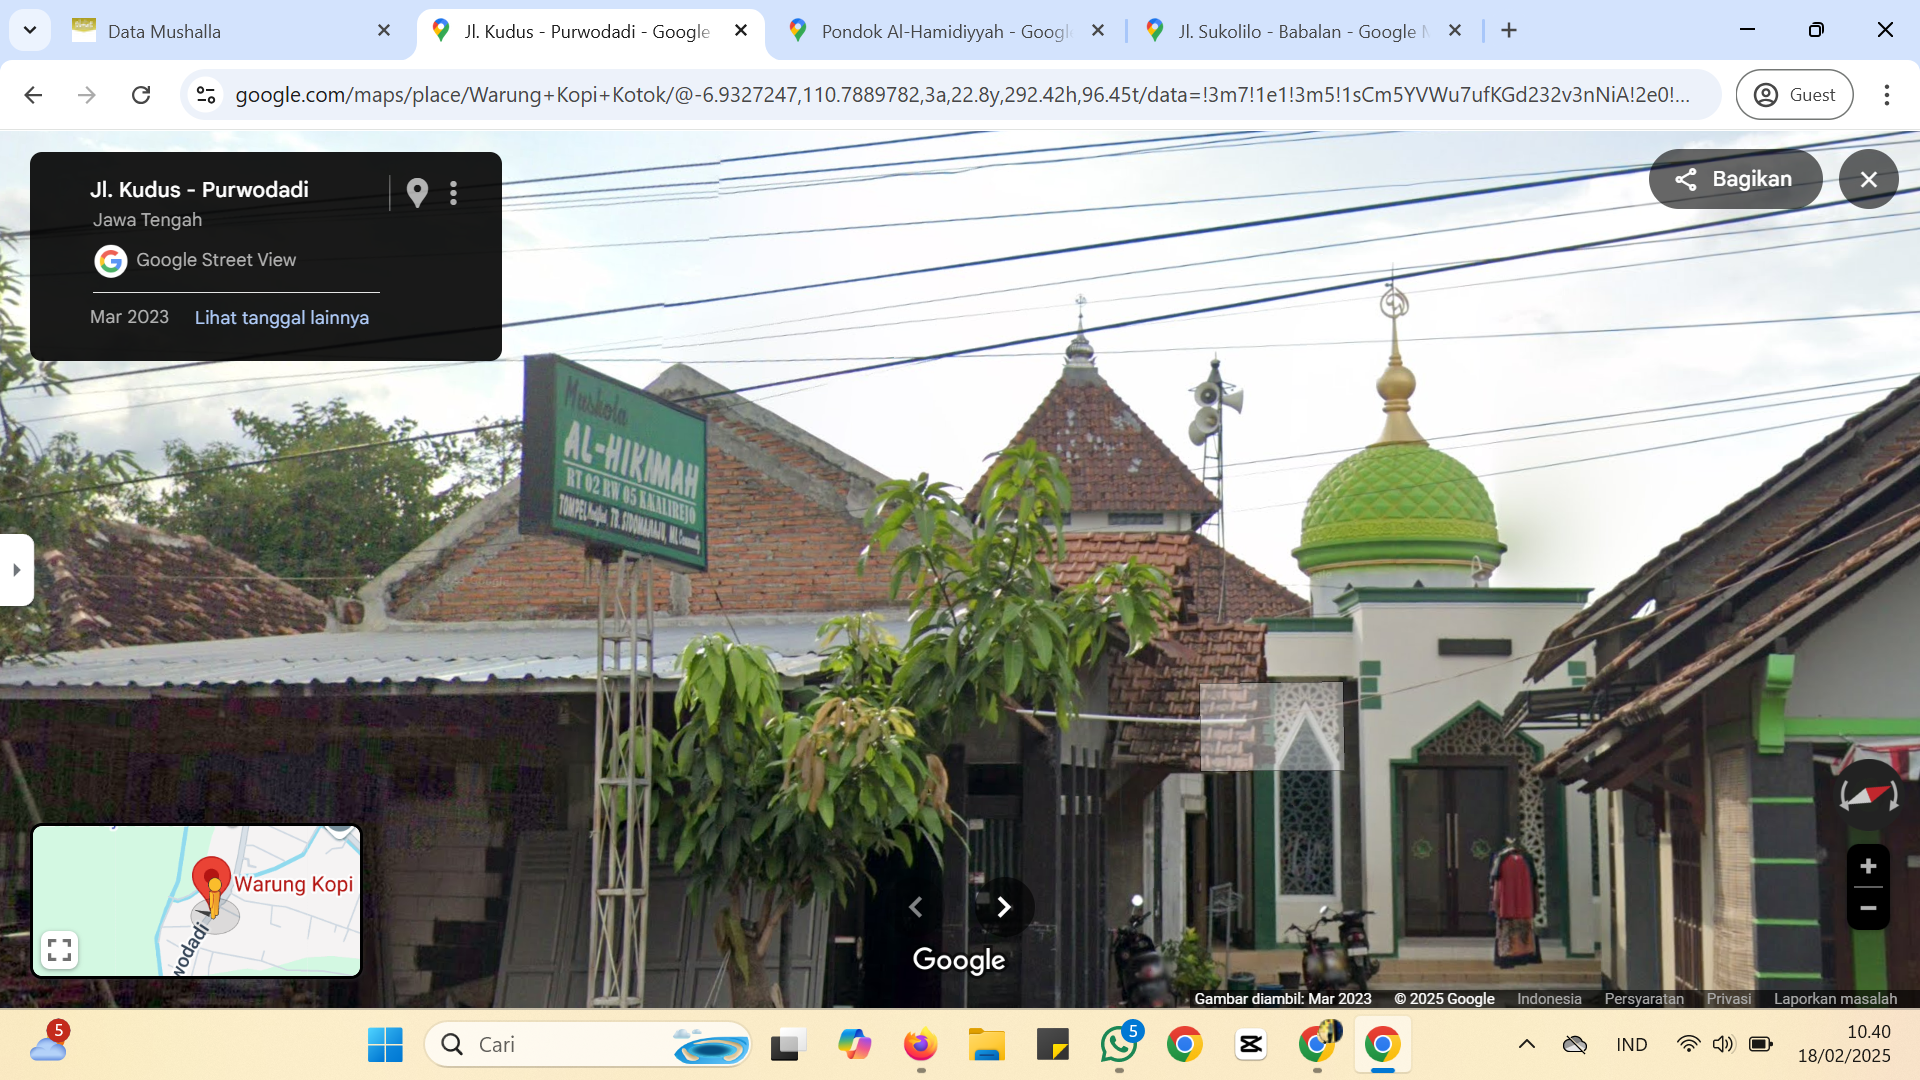Click the Indonesia footer link
The image size is (1920, 1080).
coord(1549,999)
